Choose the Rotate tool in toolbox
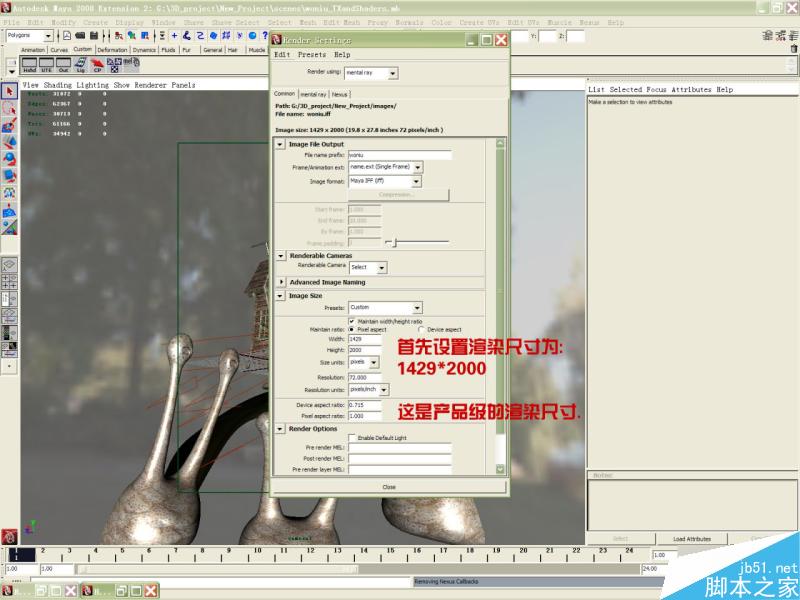This screenshot has width=800, height=600. (x=9, y=159)
